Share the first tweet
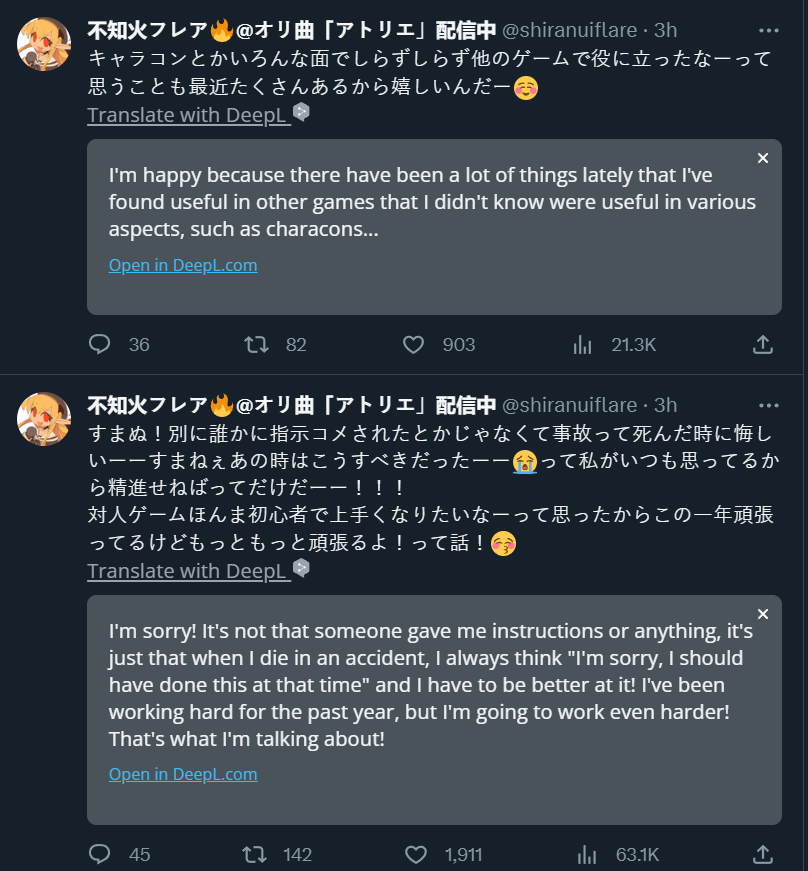The width and height of the screenshot is (808, 871). point(762,345)
